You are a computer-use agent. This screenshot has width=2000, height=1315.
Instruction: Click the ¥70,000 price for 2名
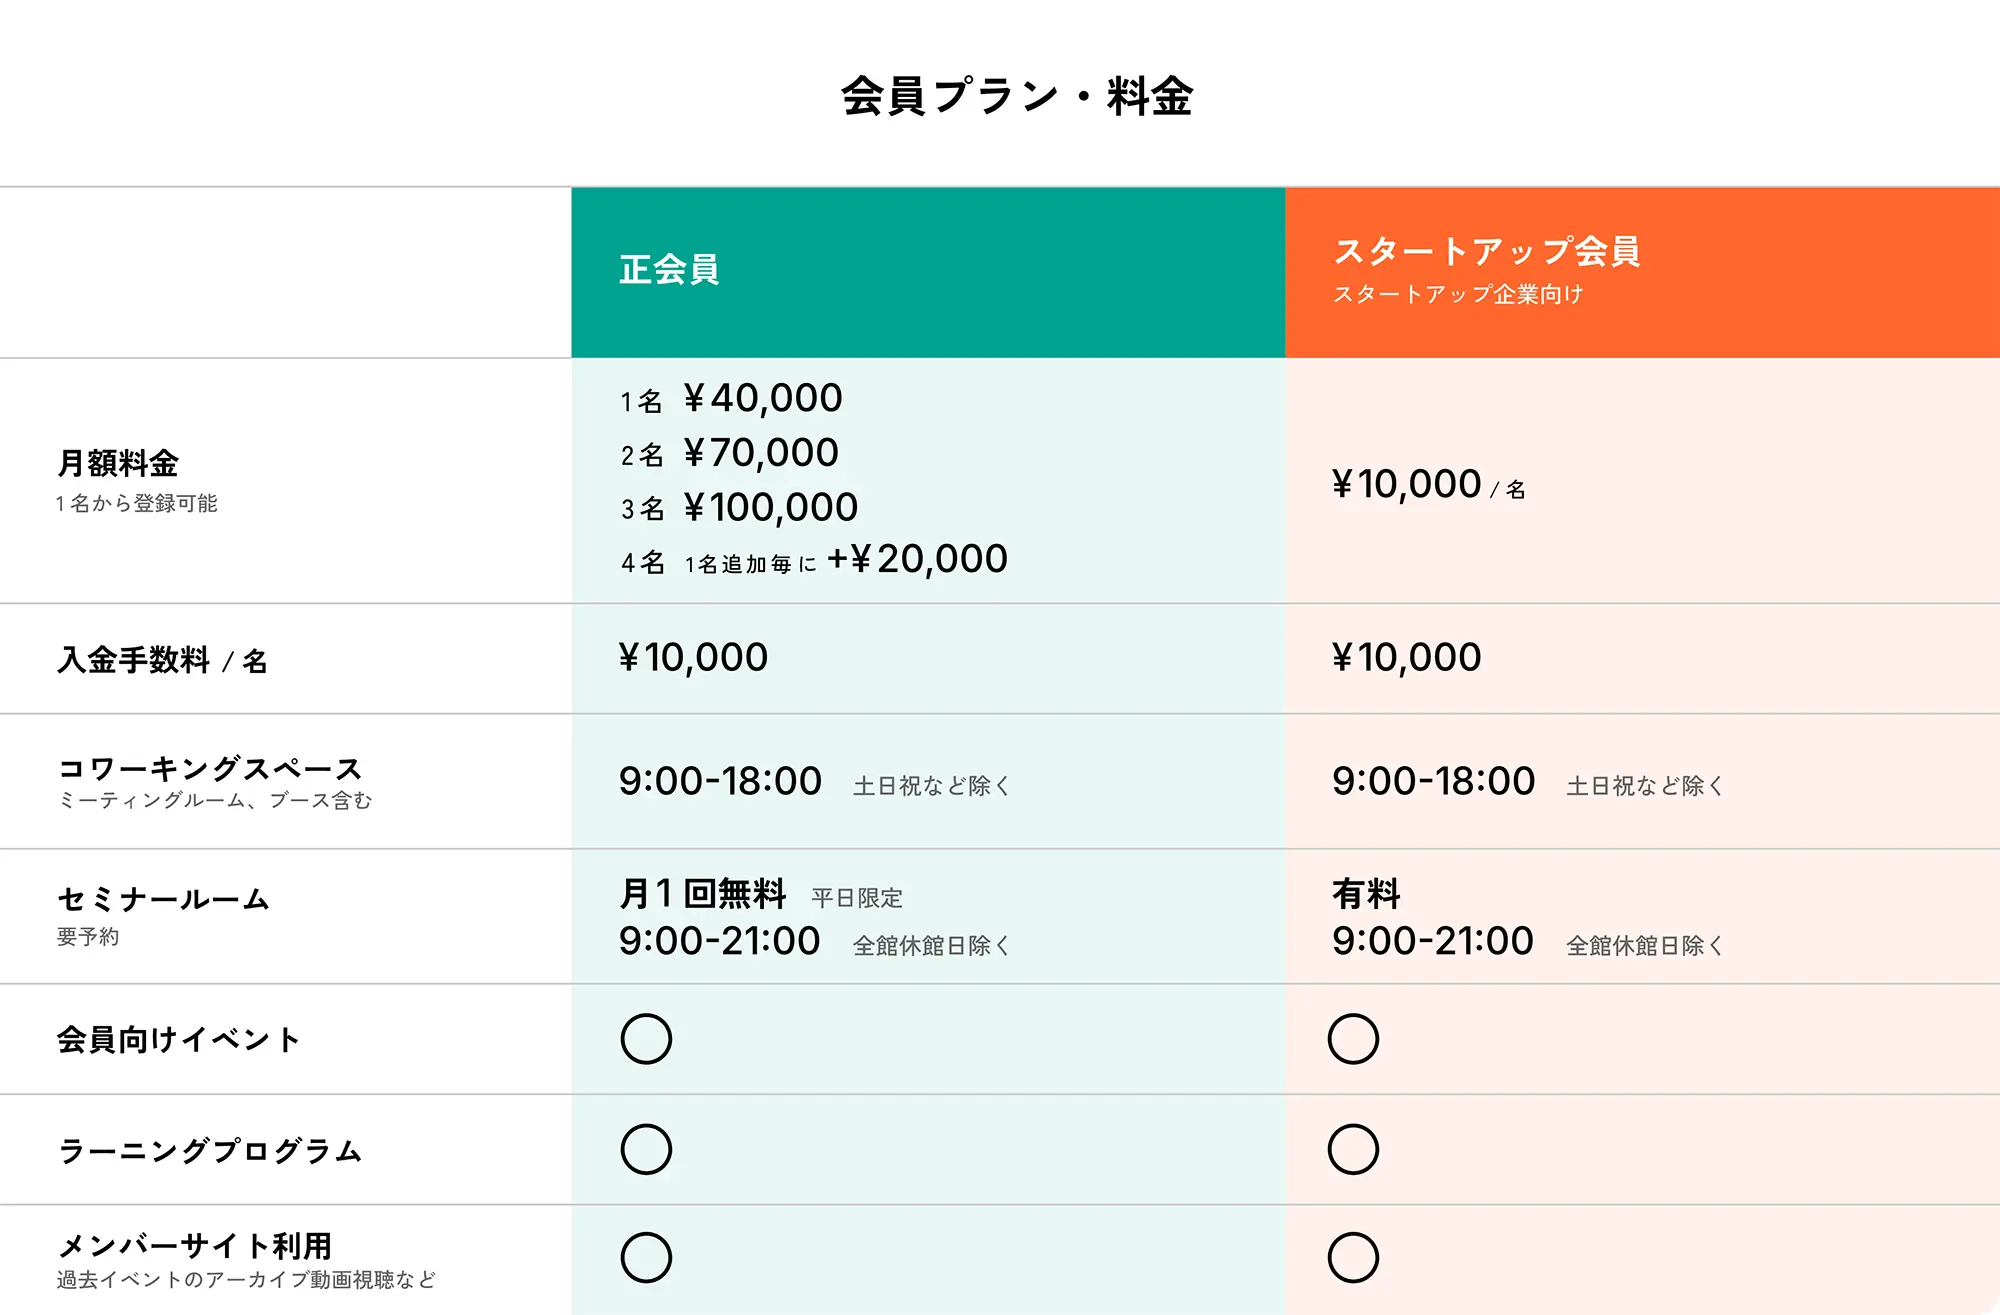click(x=761, y=453)
